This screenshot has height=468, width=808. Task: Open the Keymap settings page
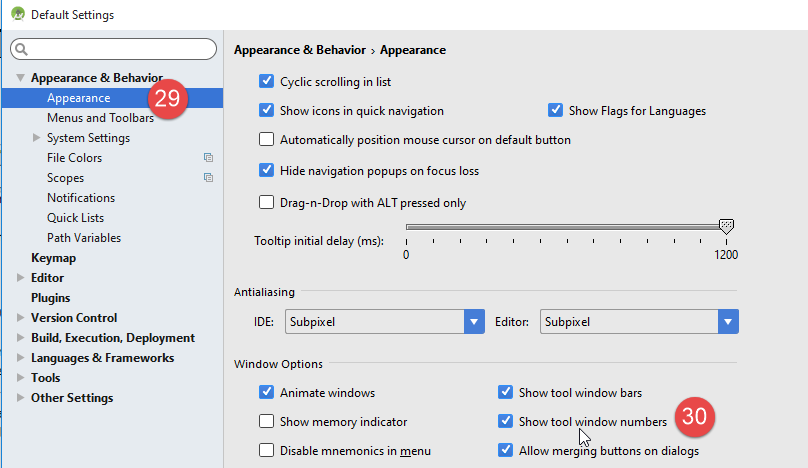pos(53,258)
